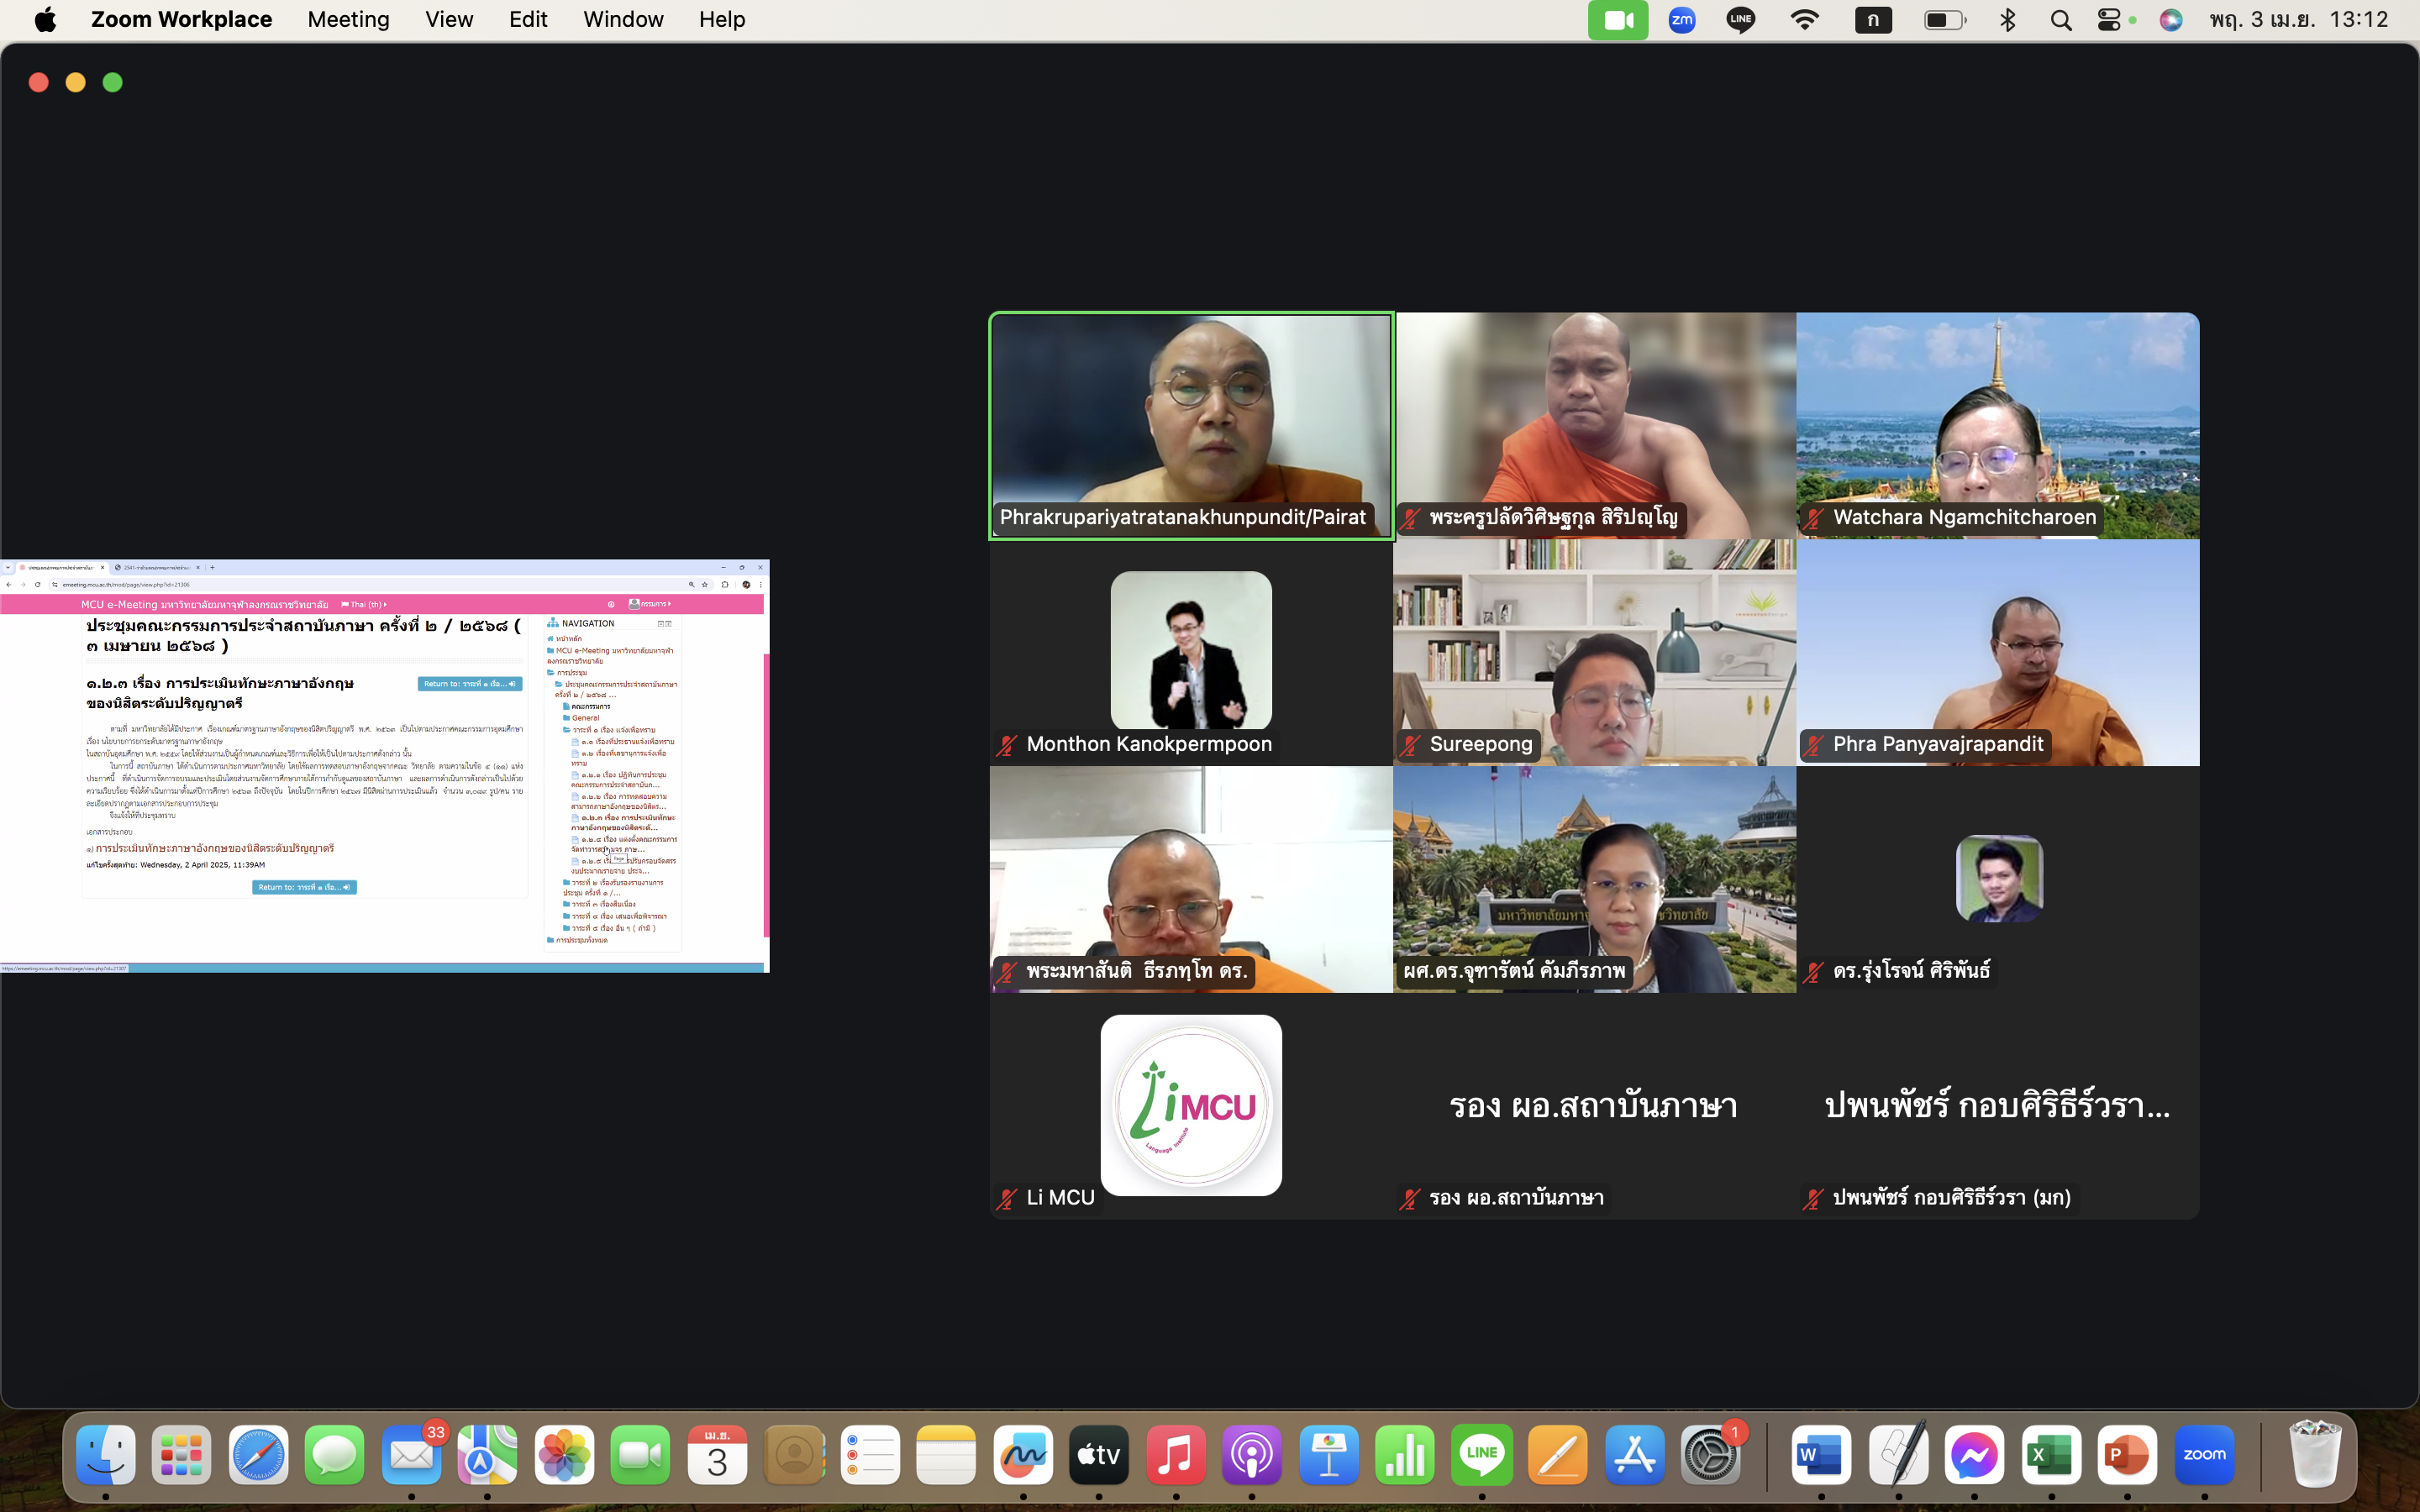The image size is (2420, 1512).
Task: Open the blue zm Zoom menu bar icon
Action: point(1681,20)
